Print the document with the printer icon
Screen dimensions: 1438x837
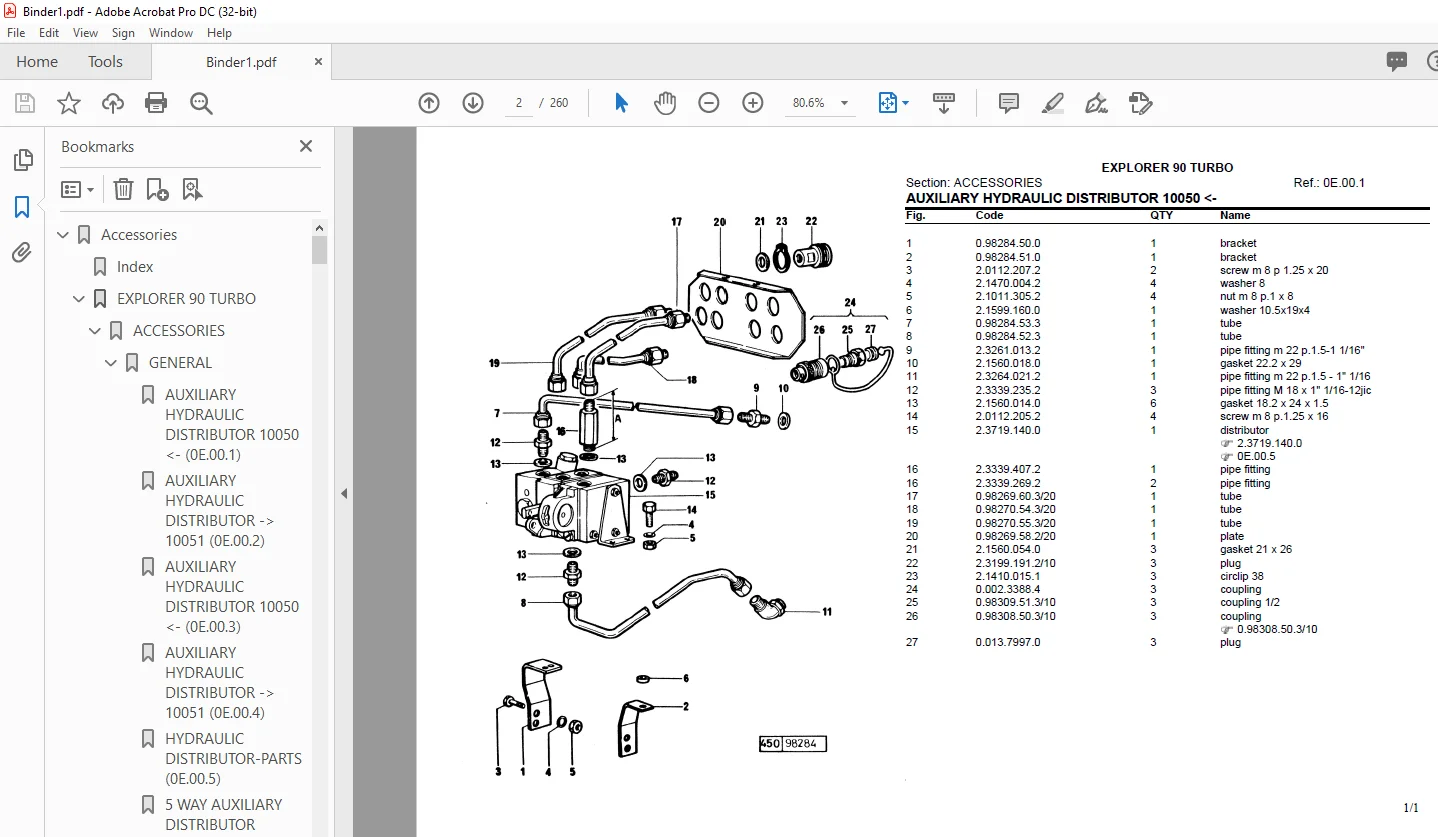(x=156, y=103)
